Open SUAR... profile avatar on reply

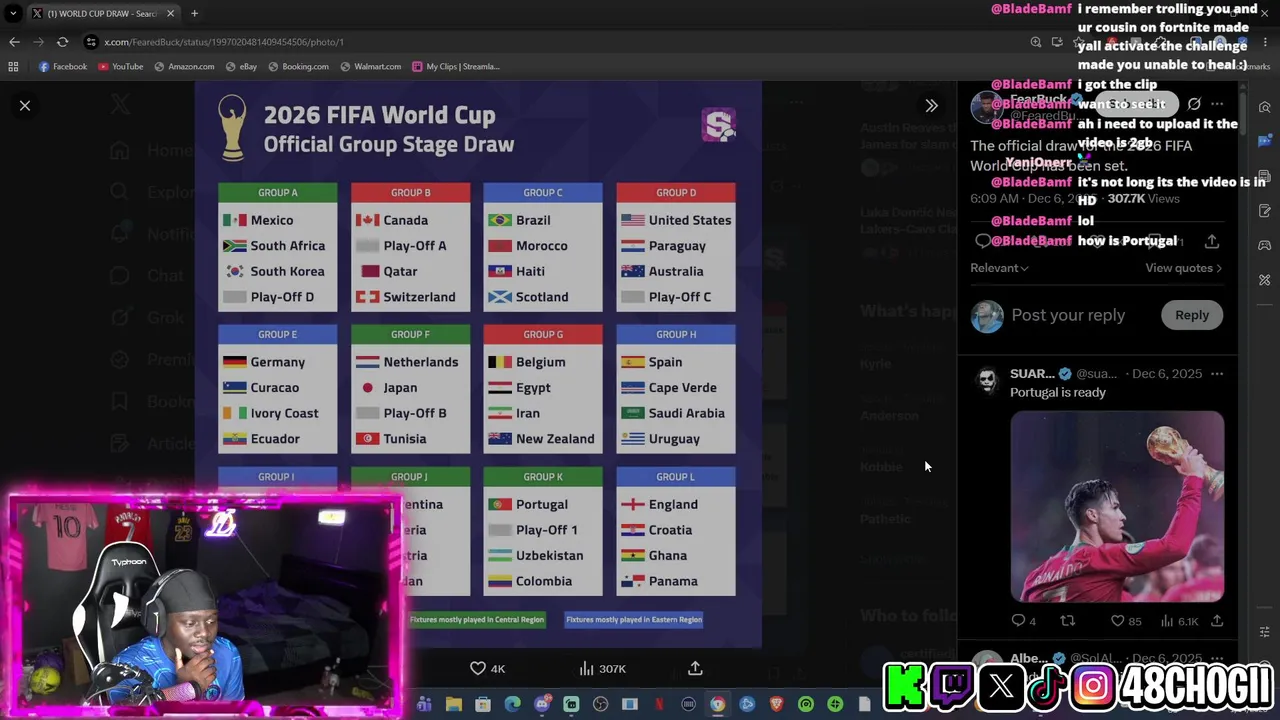pyautogui.click(x=987, y=380)
